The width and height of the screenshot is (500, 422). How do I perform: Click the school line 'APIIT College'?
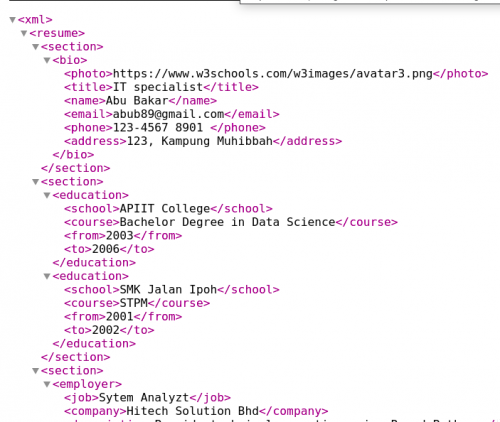pos(168,209)
